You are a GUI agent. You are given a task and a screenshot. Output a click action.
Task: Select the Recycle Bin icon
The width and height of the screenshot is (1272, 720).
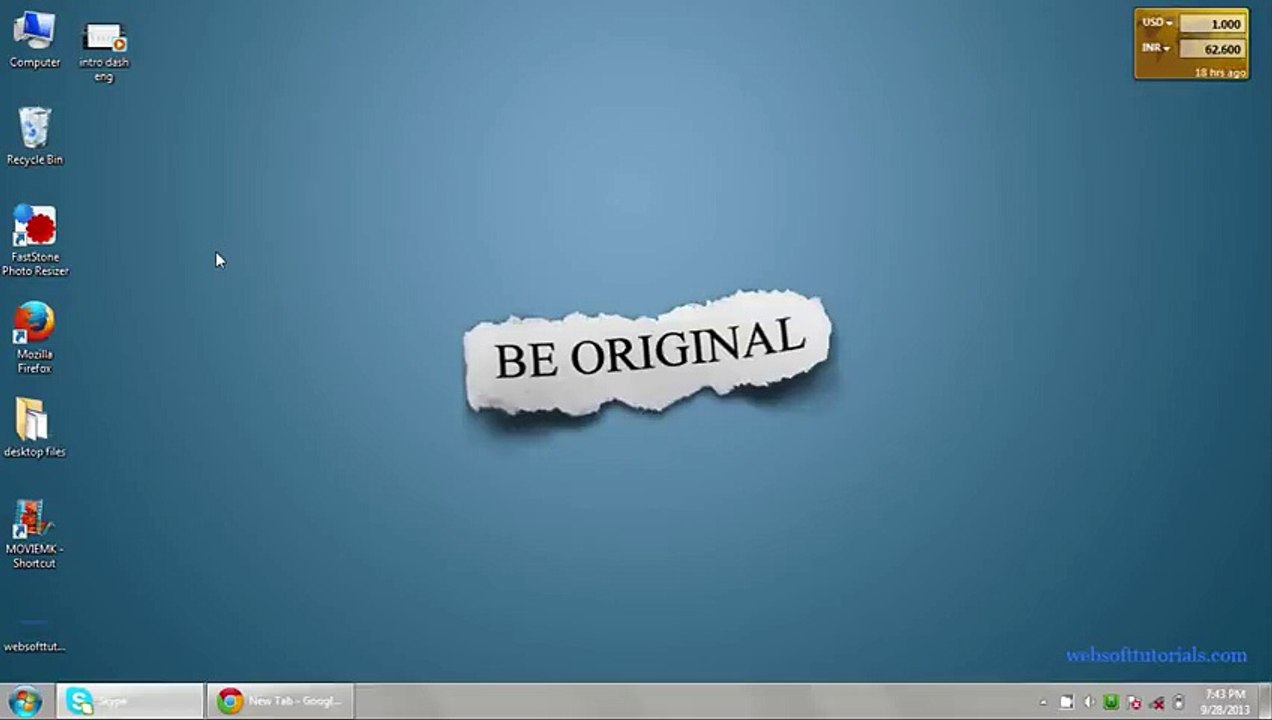(x=34, y=137)
